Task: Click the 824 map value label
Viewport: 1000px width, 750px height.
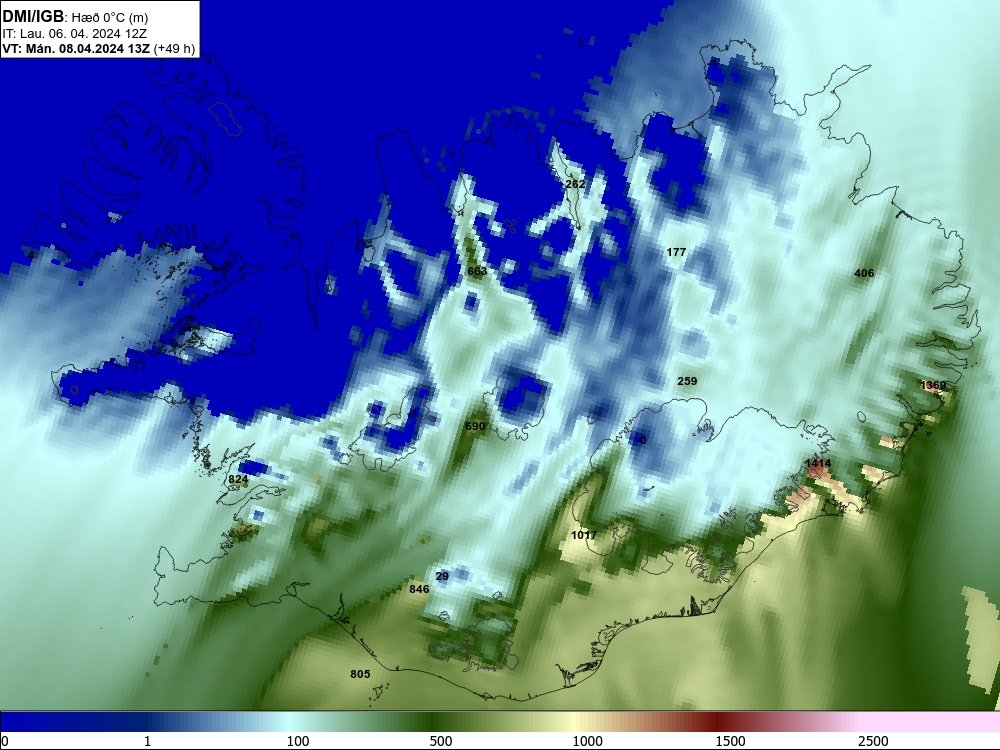Action: [x=238, y=479]
